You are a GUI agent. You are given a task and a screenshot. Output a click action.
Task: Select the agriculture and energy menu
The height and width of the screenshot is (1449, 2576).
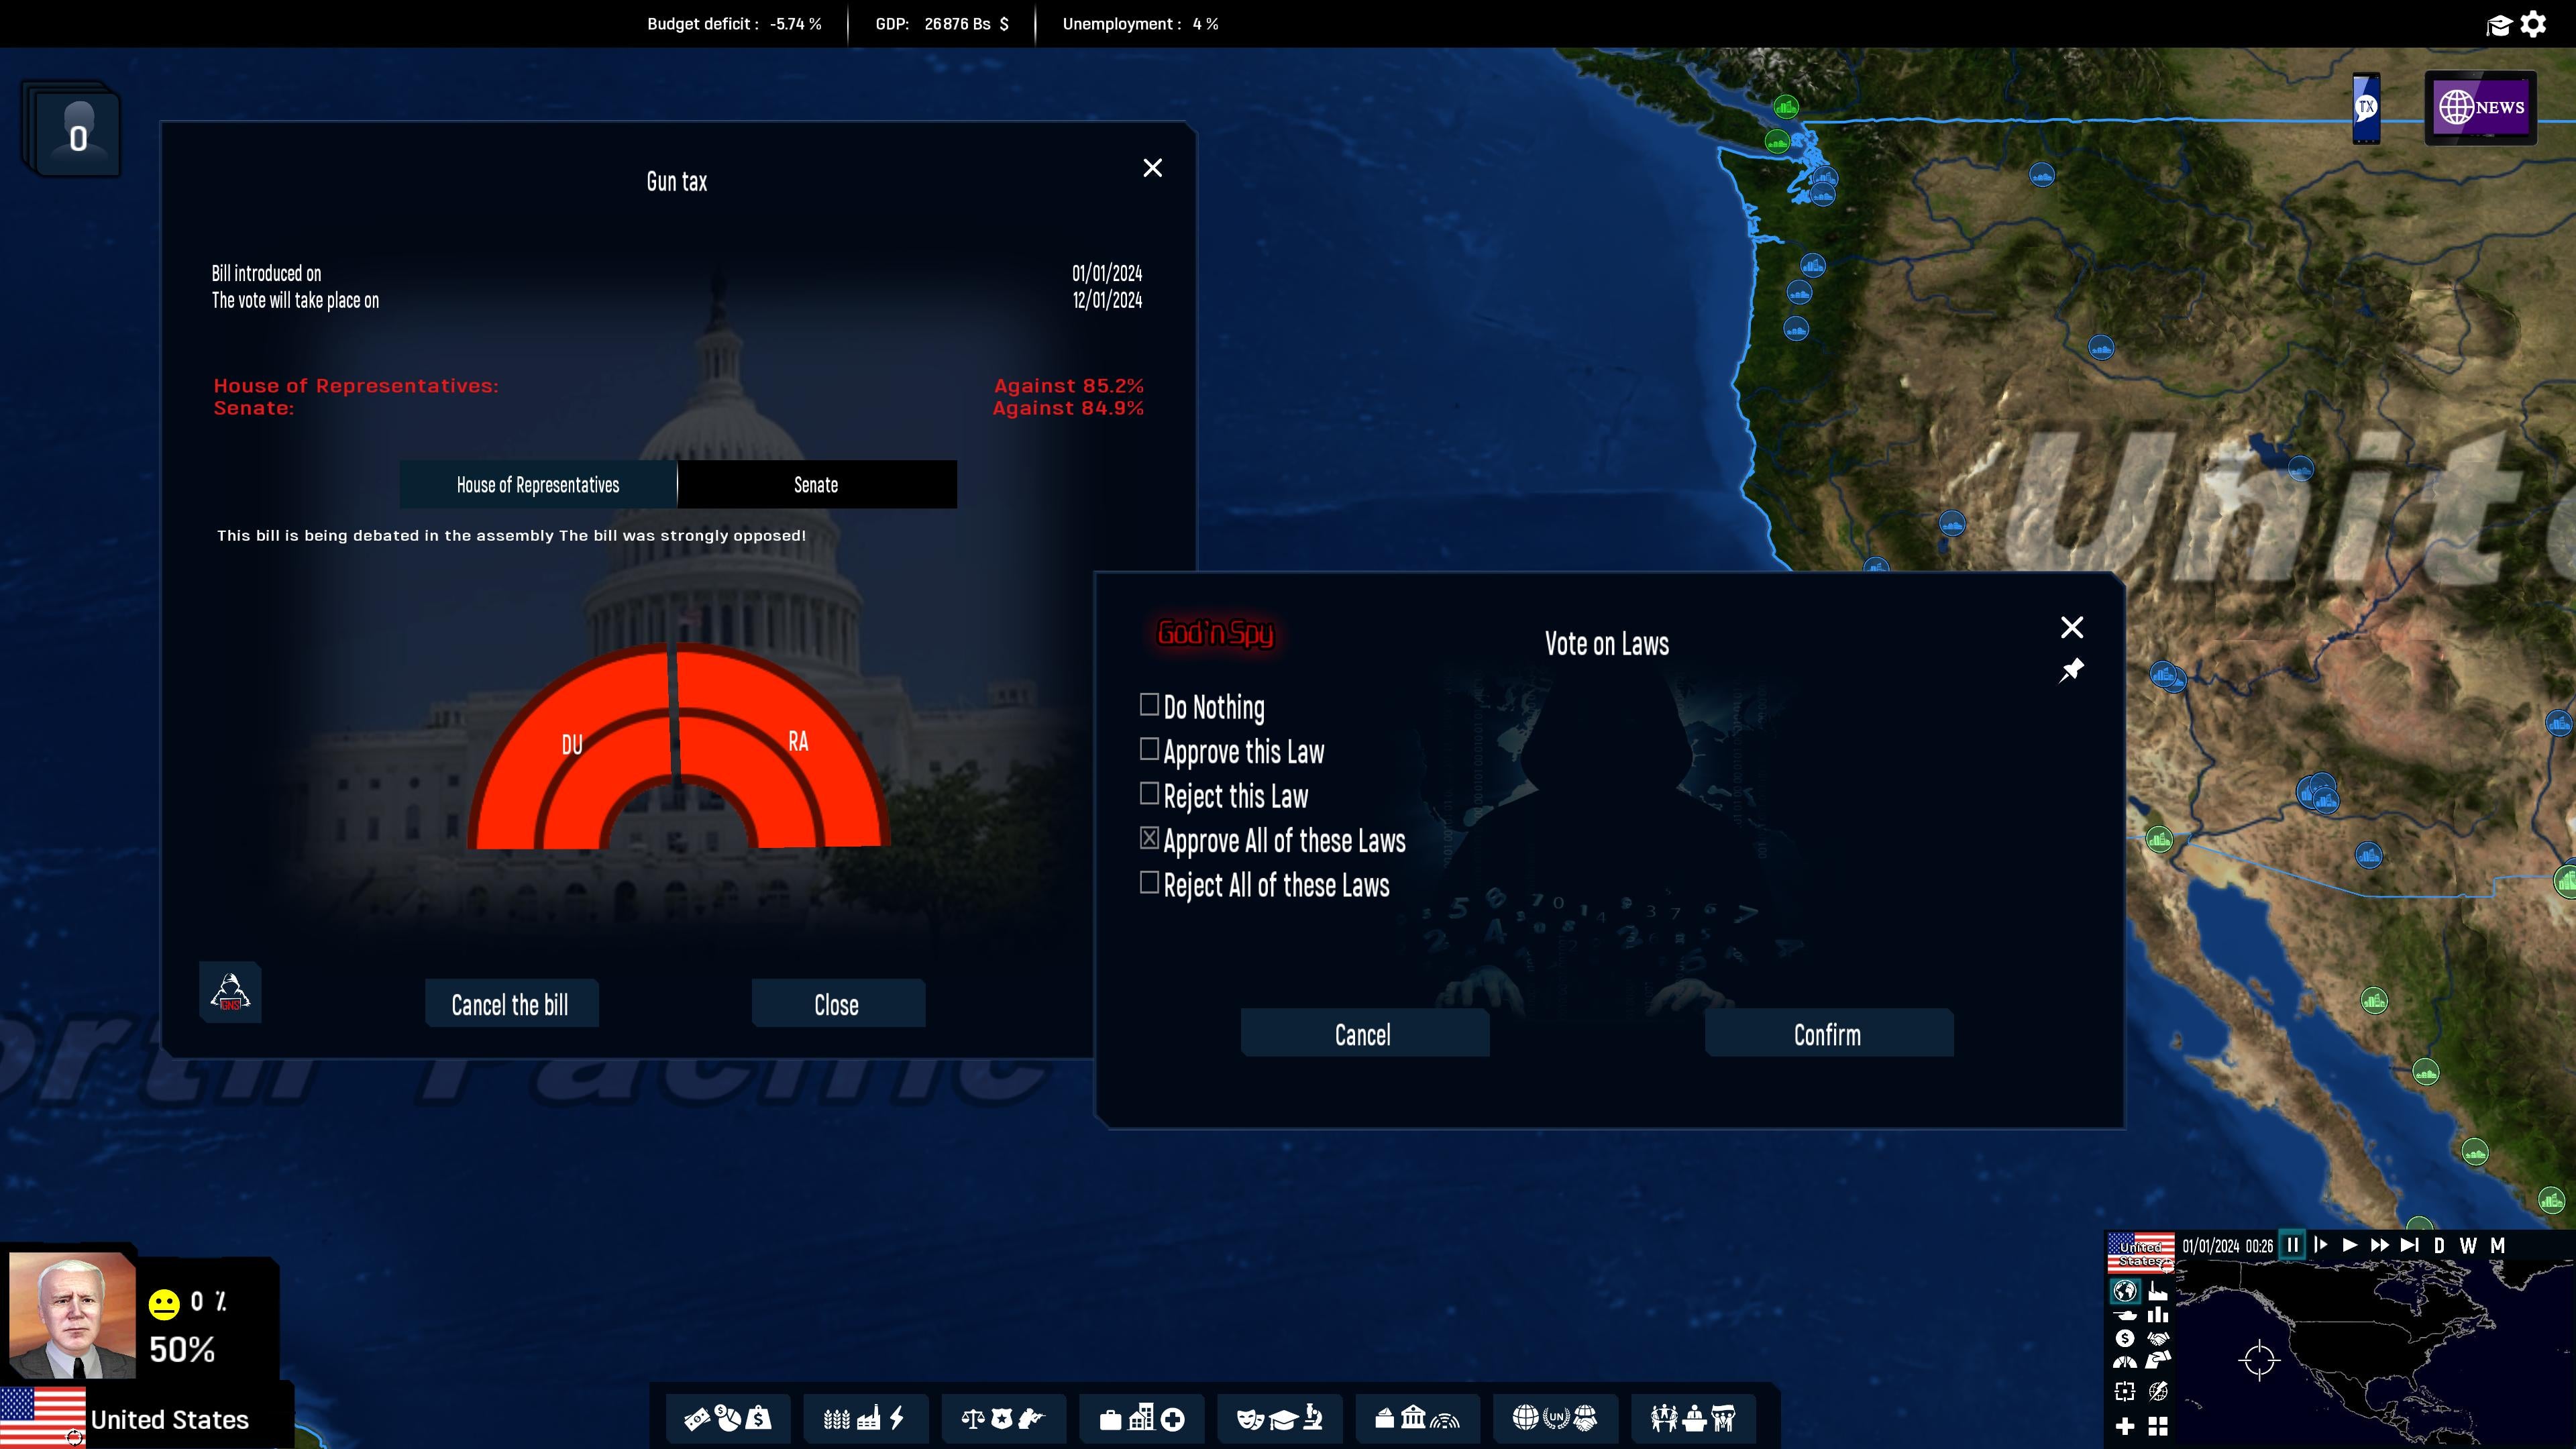point(865,1418)
